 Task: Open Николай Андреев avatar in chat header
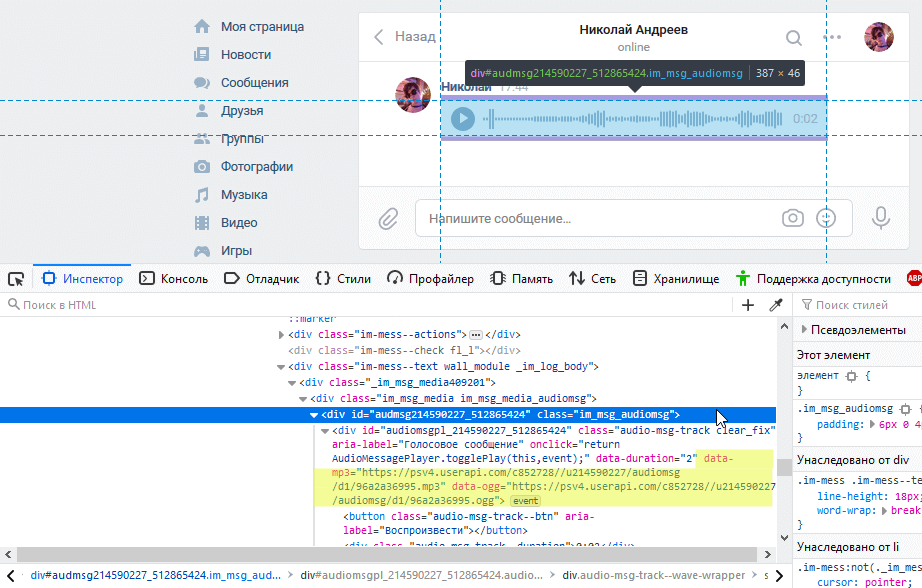click(878, 36)
